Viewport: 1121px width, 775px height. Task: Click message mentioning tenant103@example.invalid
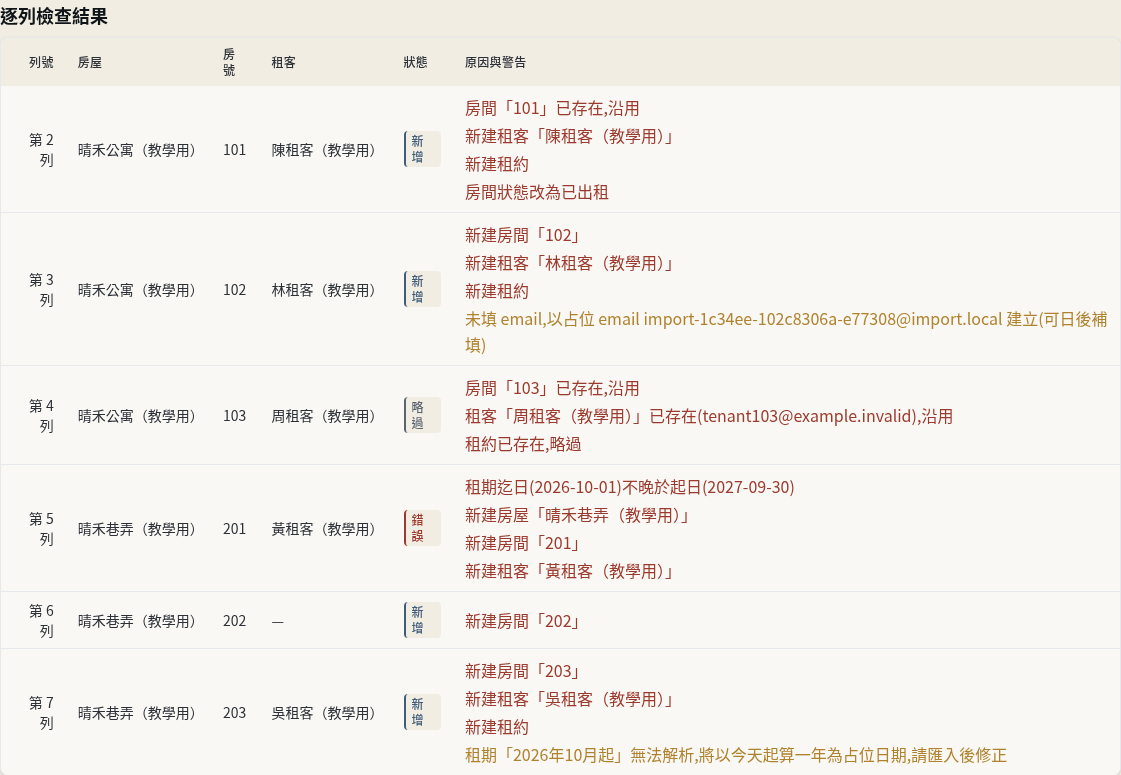[708, 415]
